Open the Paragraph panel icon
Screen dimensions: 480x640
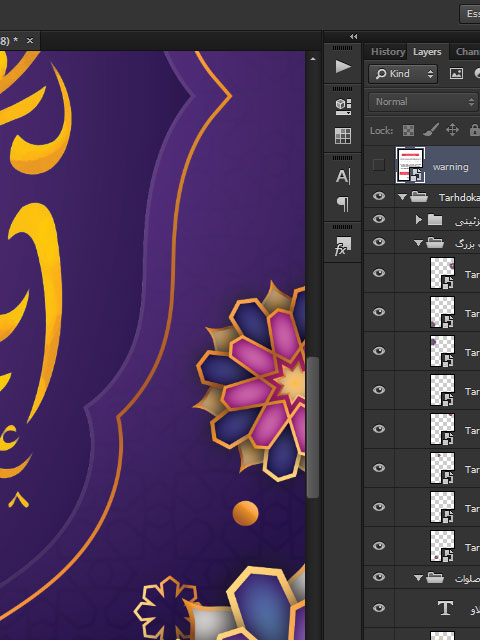coord(343,204)
